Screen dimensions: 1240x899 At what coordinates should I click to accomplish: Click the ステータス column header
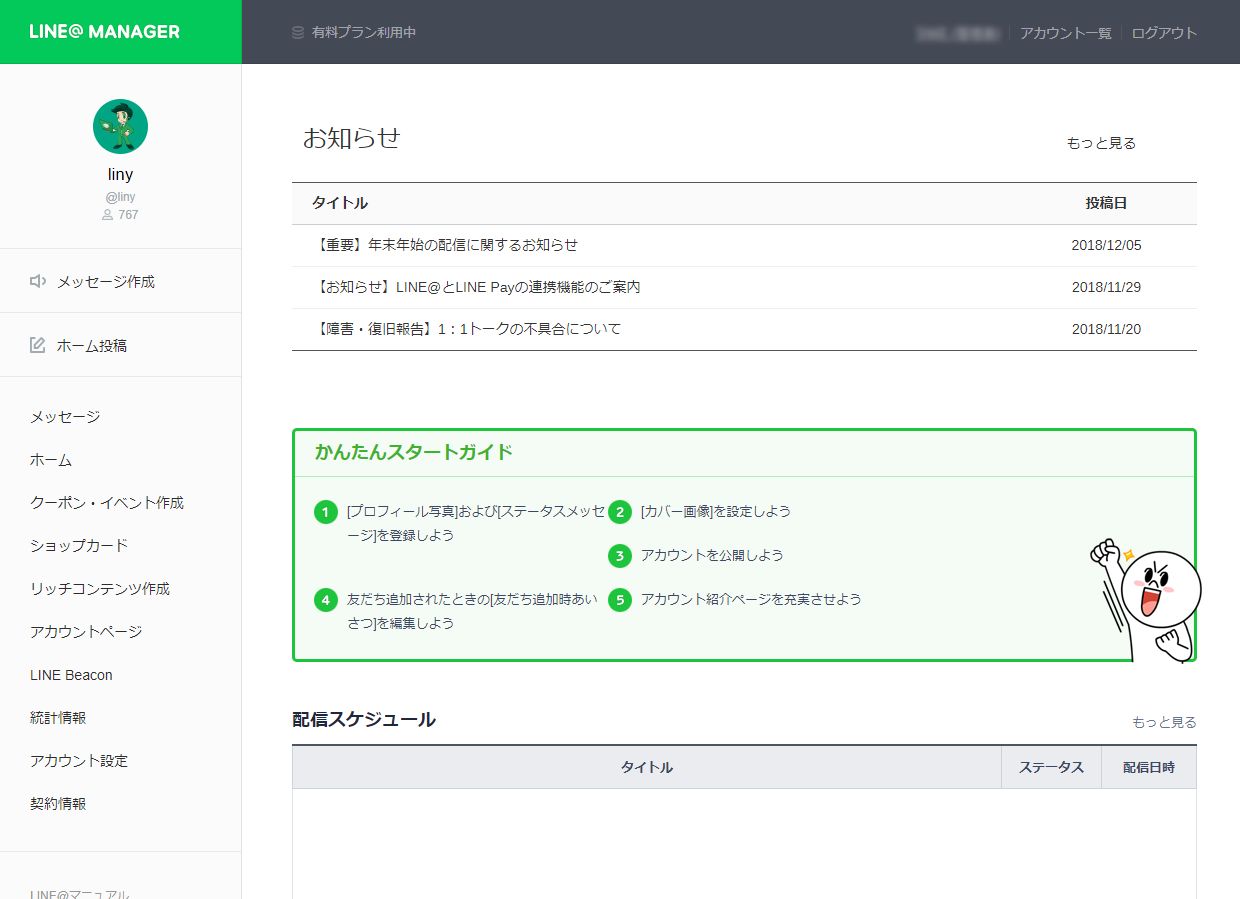point(1051,768)
